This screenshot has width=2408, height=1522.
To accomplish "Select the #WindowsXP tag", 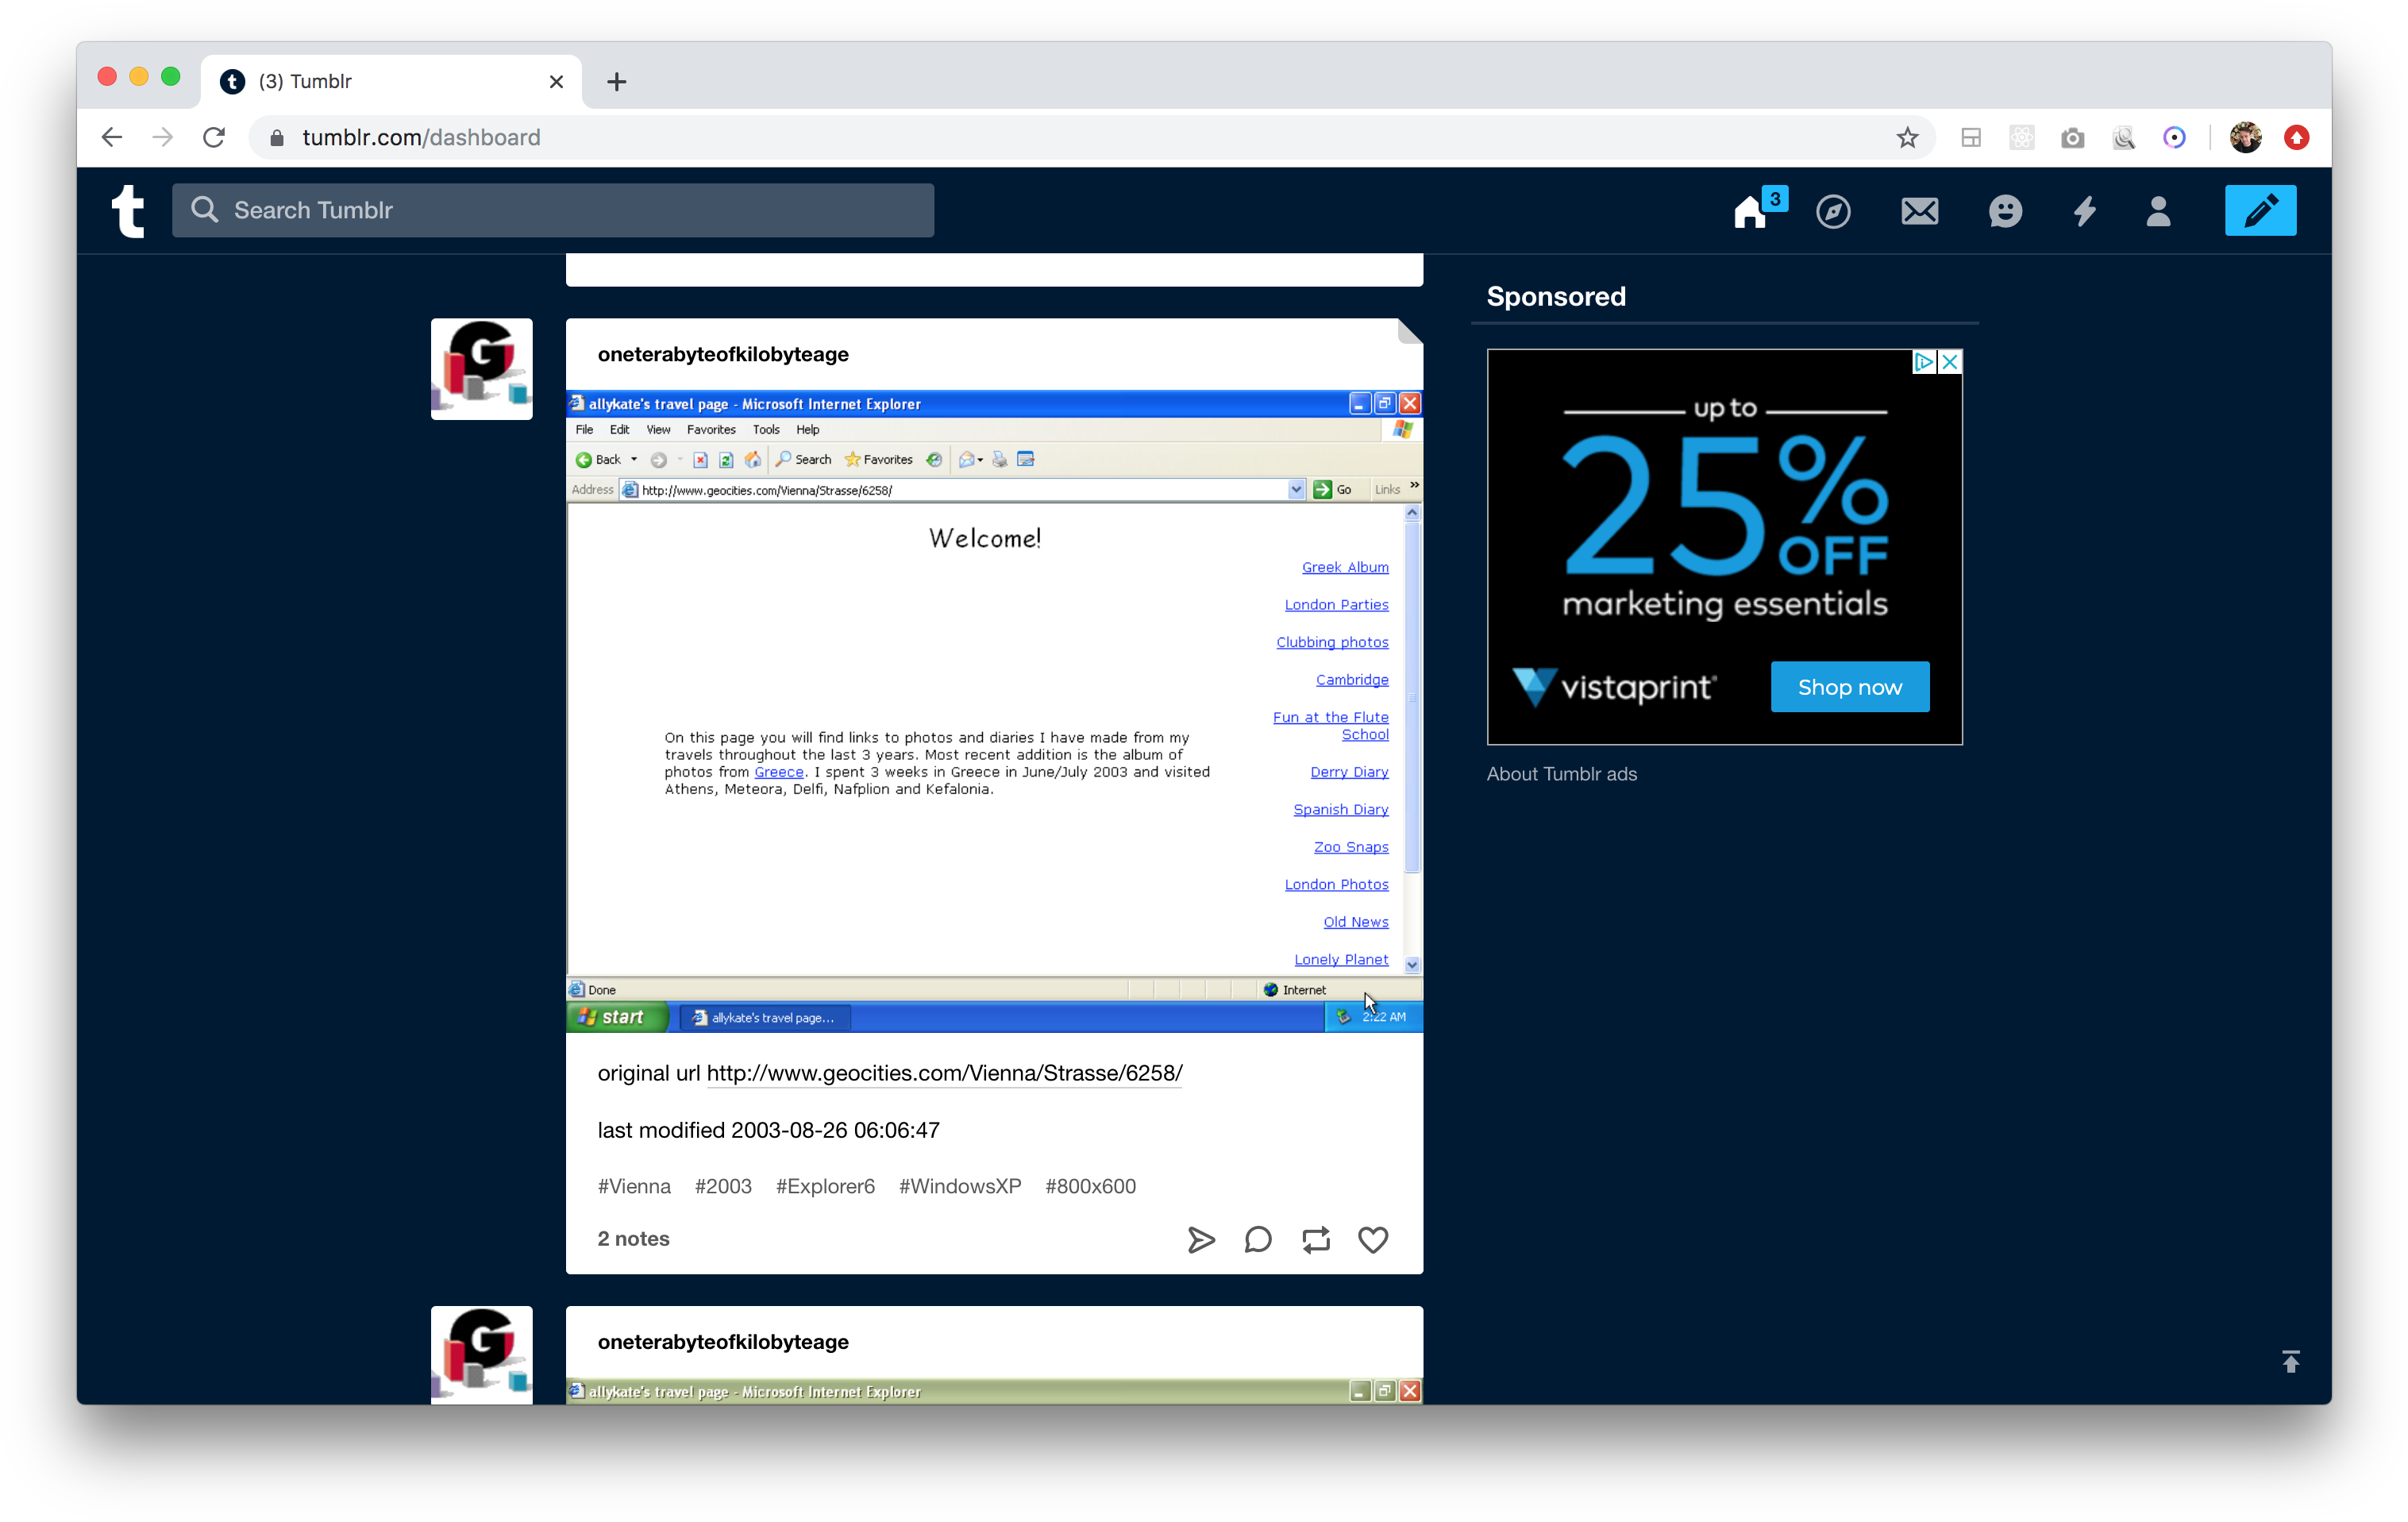I will pos(959,1185).
